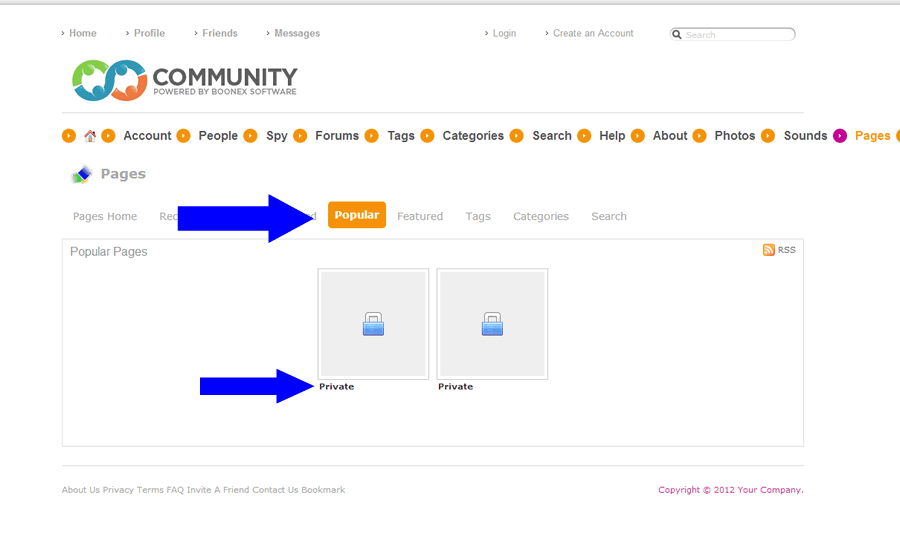This screenshot has height=536, width=900.
Task: Click the magnifier icon in search box
Action: (x=677, y=34)
